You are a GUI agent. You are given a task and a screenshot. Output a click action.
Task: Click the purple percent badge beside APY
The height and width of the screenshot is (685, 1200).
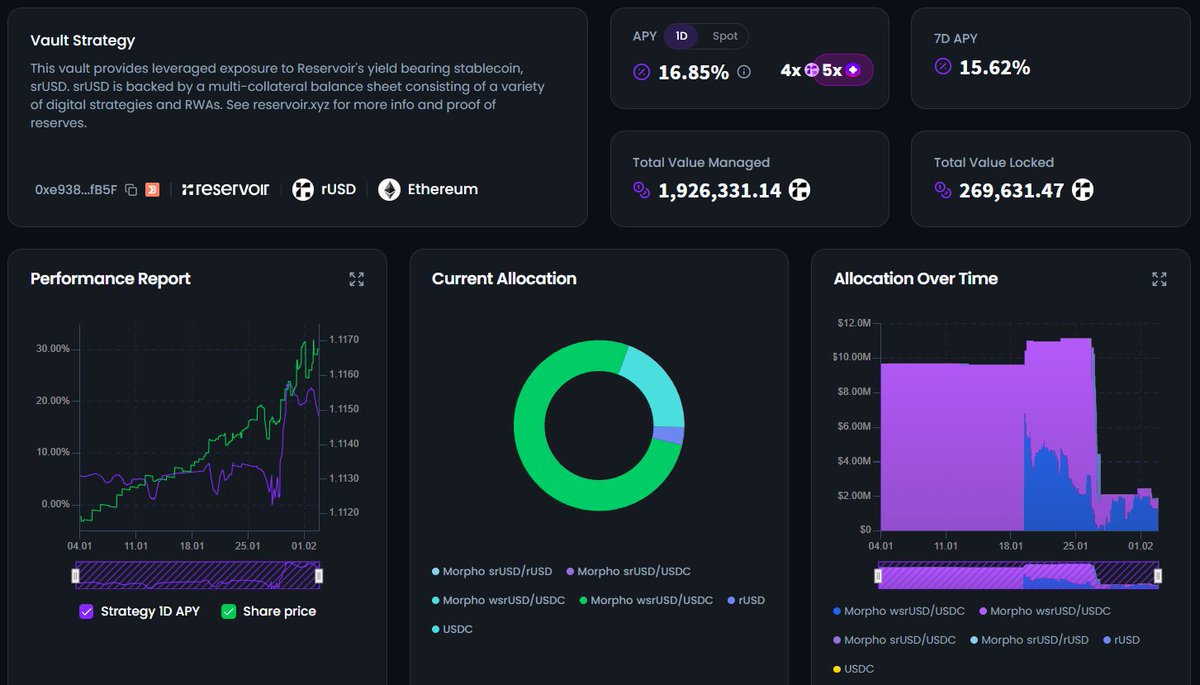coord(641,71)
